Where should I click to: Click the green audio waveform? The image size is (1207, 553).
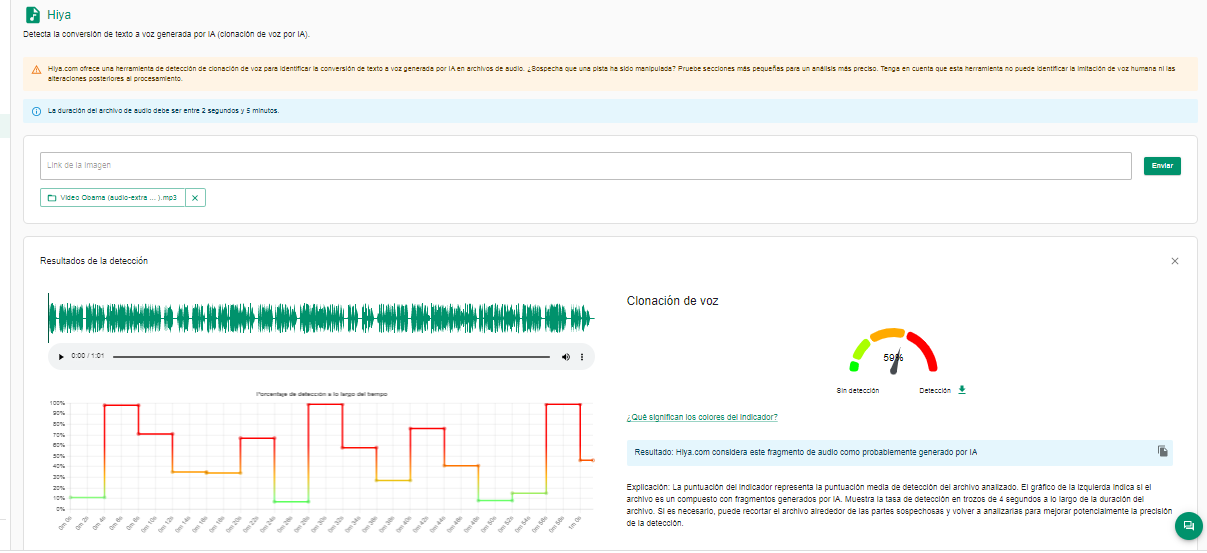pos(321,319)
